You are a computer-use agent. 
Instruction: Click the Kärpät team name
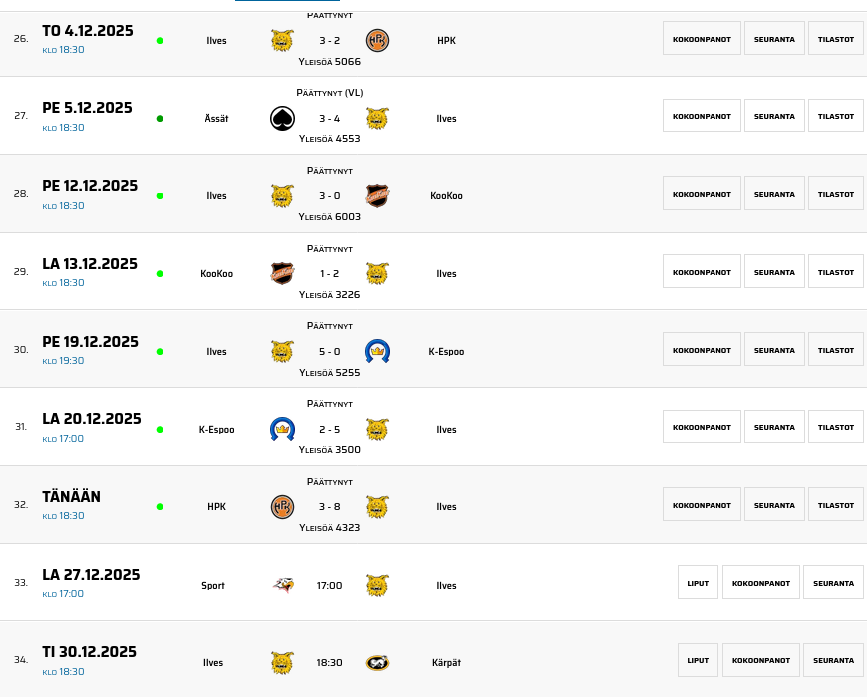point(446,663)
